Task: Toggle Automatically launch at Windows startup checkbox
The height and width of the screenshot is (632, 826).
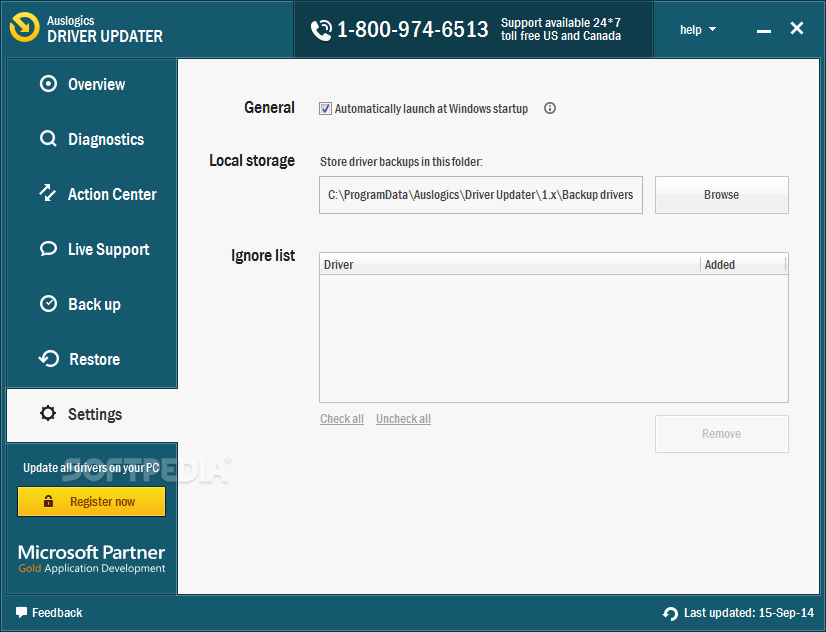Action: tap(325, 108)
